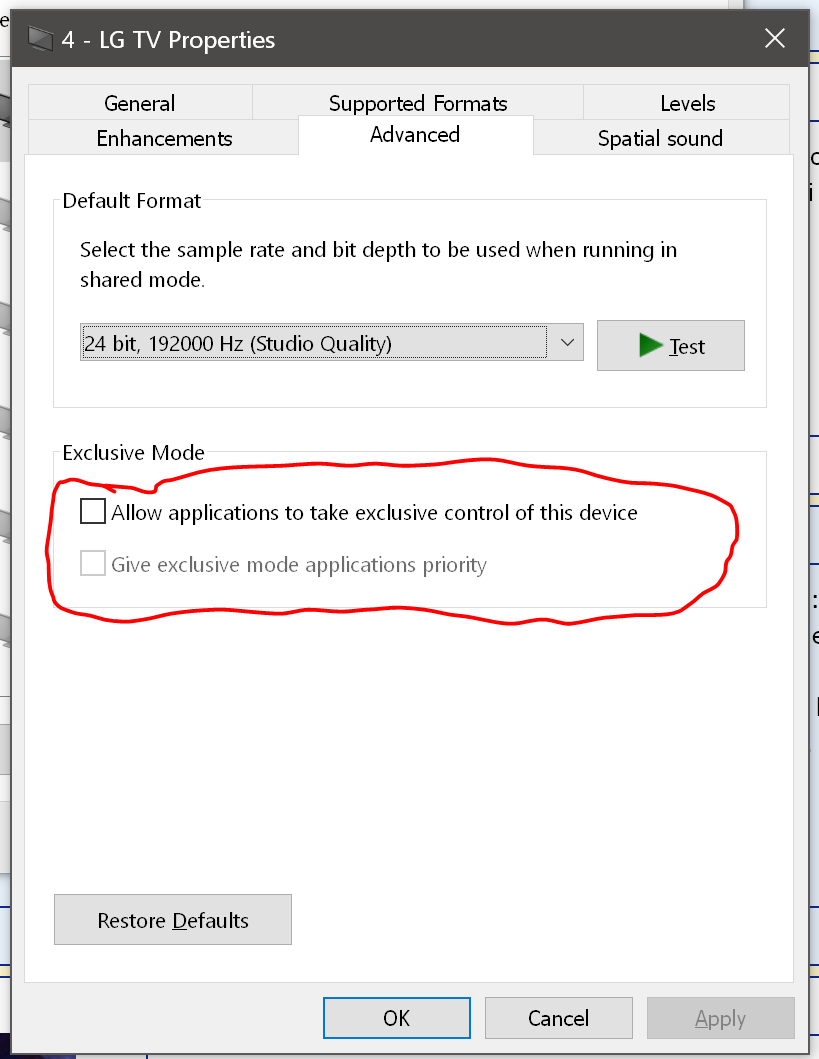Screen dimensions: 819x1059
Task: Play the Test sound
Action: pos(670,345)
